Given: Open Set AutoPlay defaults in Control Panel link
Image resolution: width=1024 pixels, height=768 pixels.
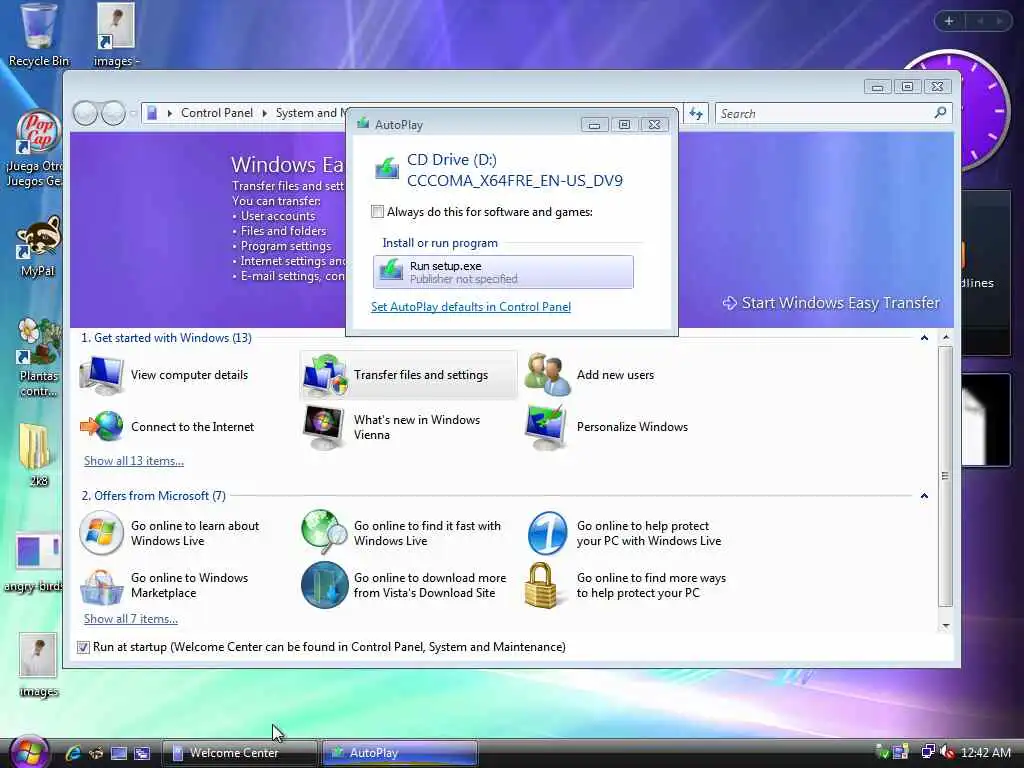Looking at the screenshot, I should pos(471,307).
